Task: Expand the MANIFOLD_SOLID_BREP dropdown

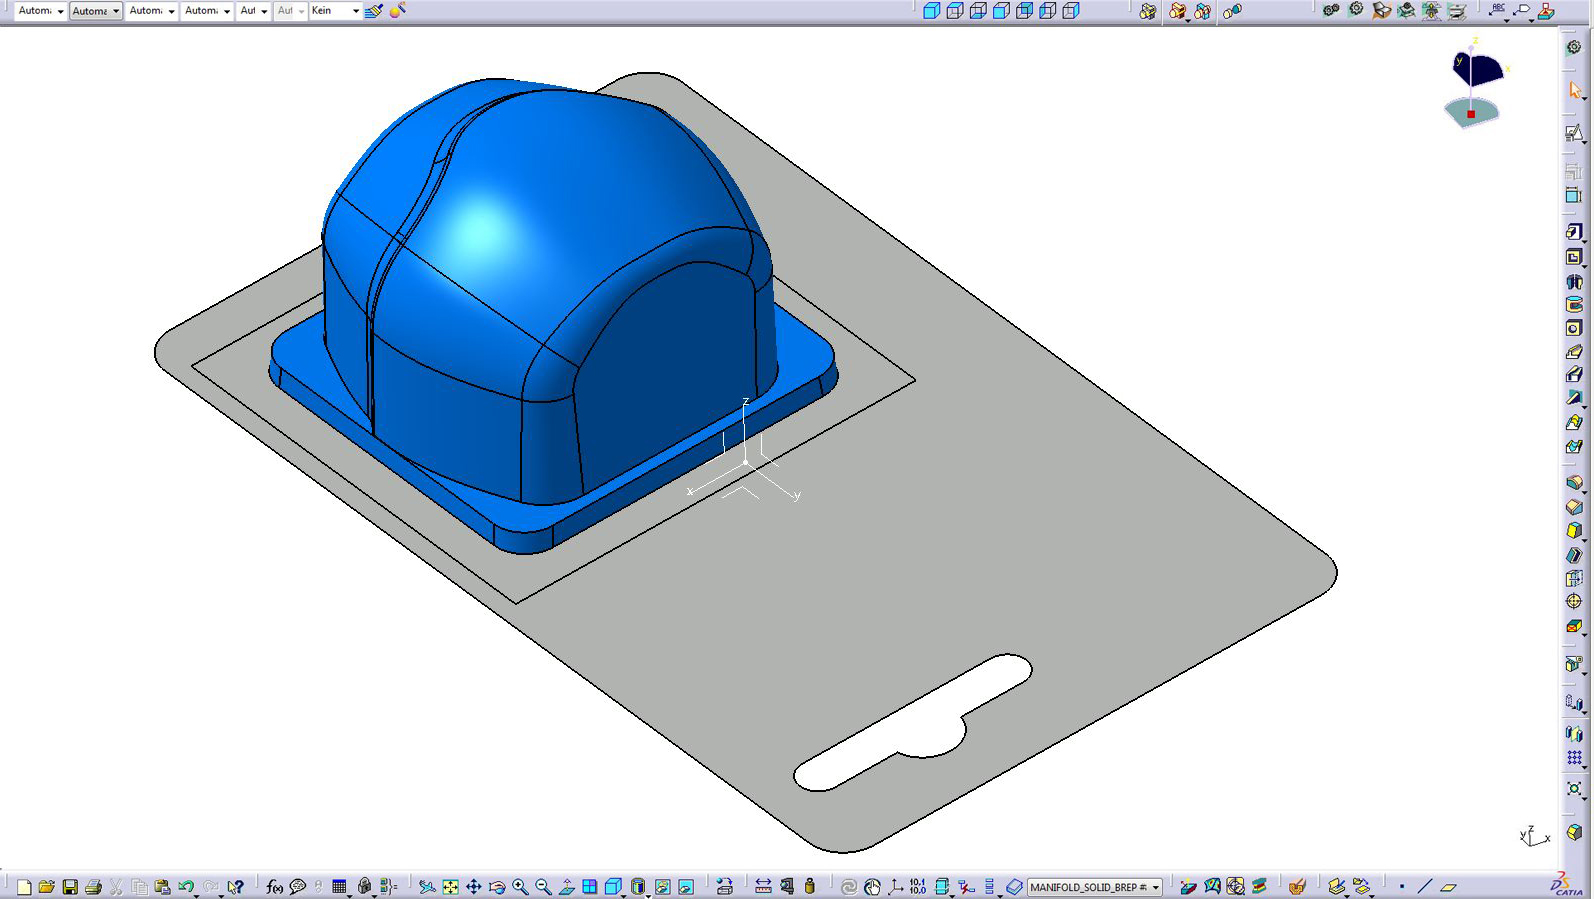Action: [1155, 887]
